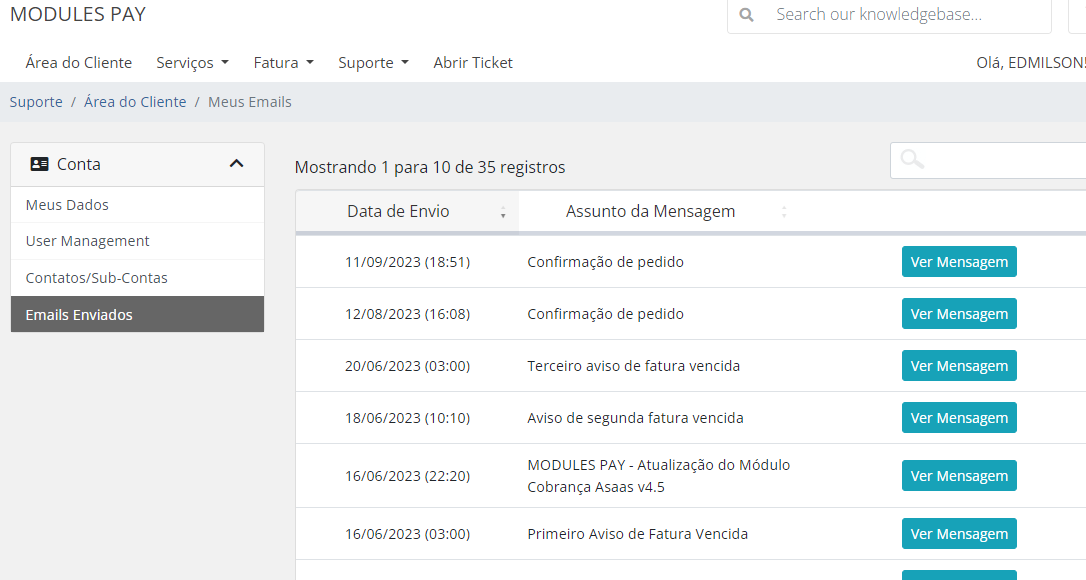Image resolution: width=1086 pixels, height=580 pixels.
Task: Sort by Data de Envio column arrows
Action: [x=502, y=212]
